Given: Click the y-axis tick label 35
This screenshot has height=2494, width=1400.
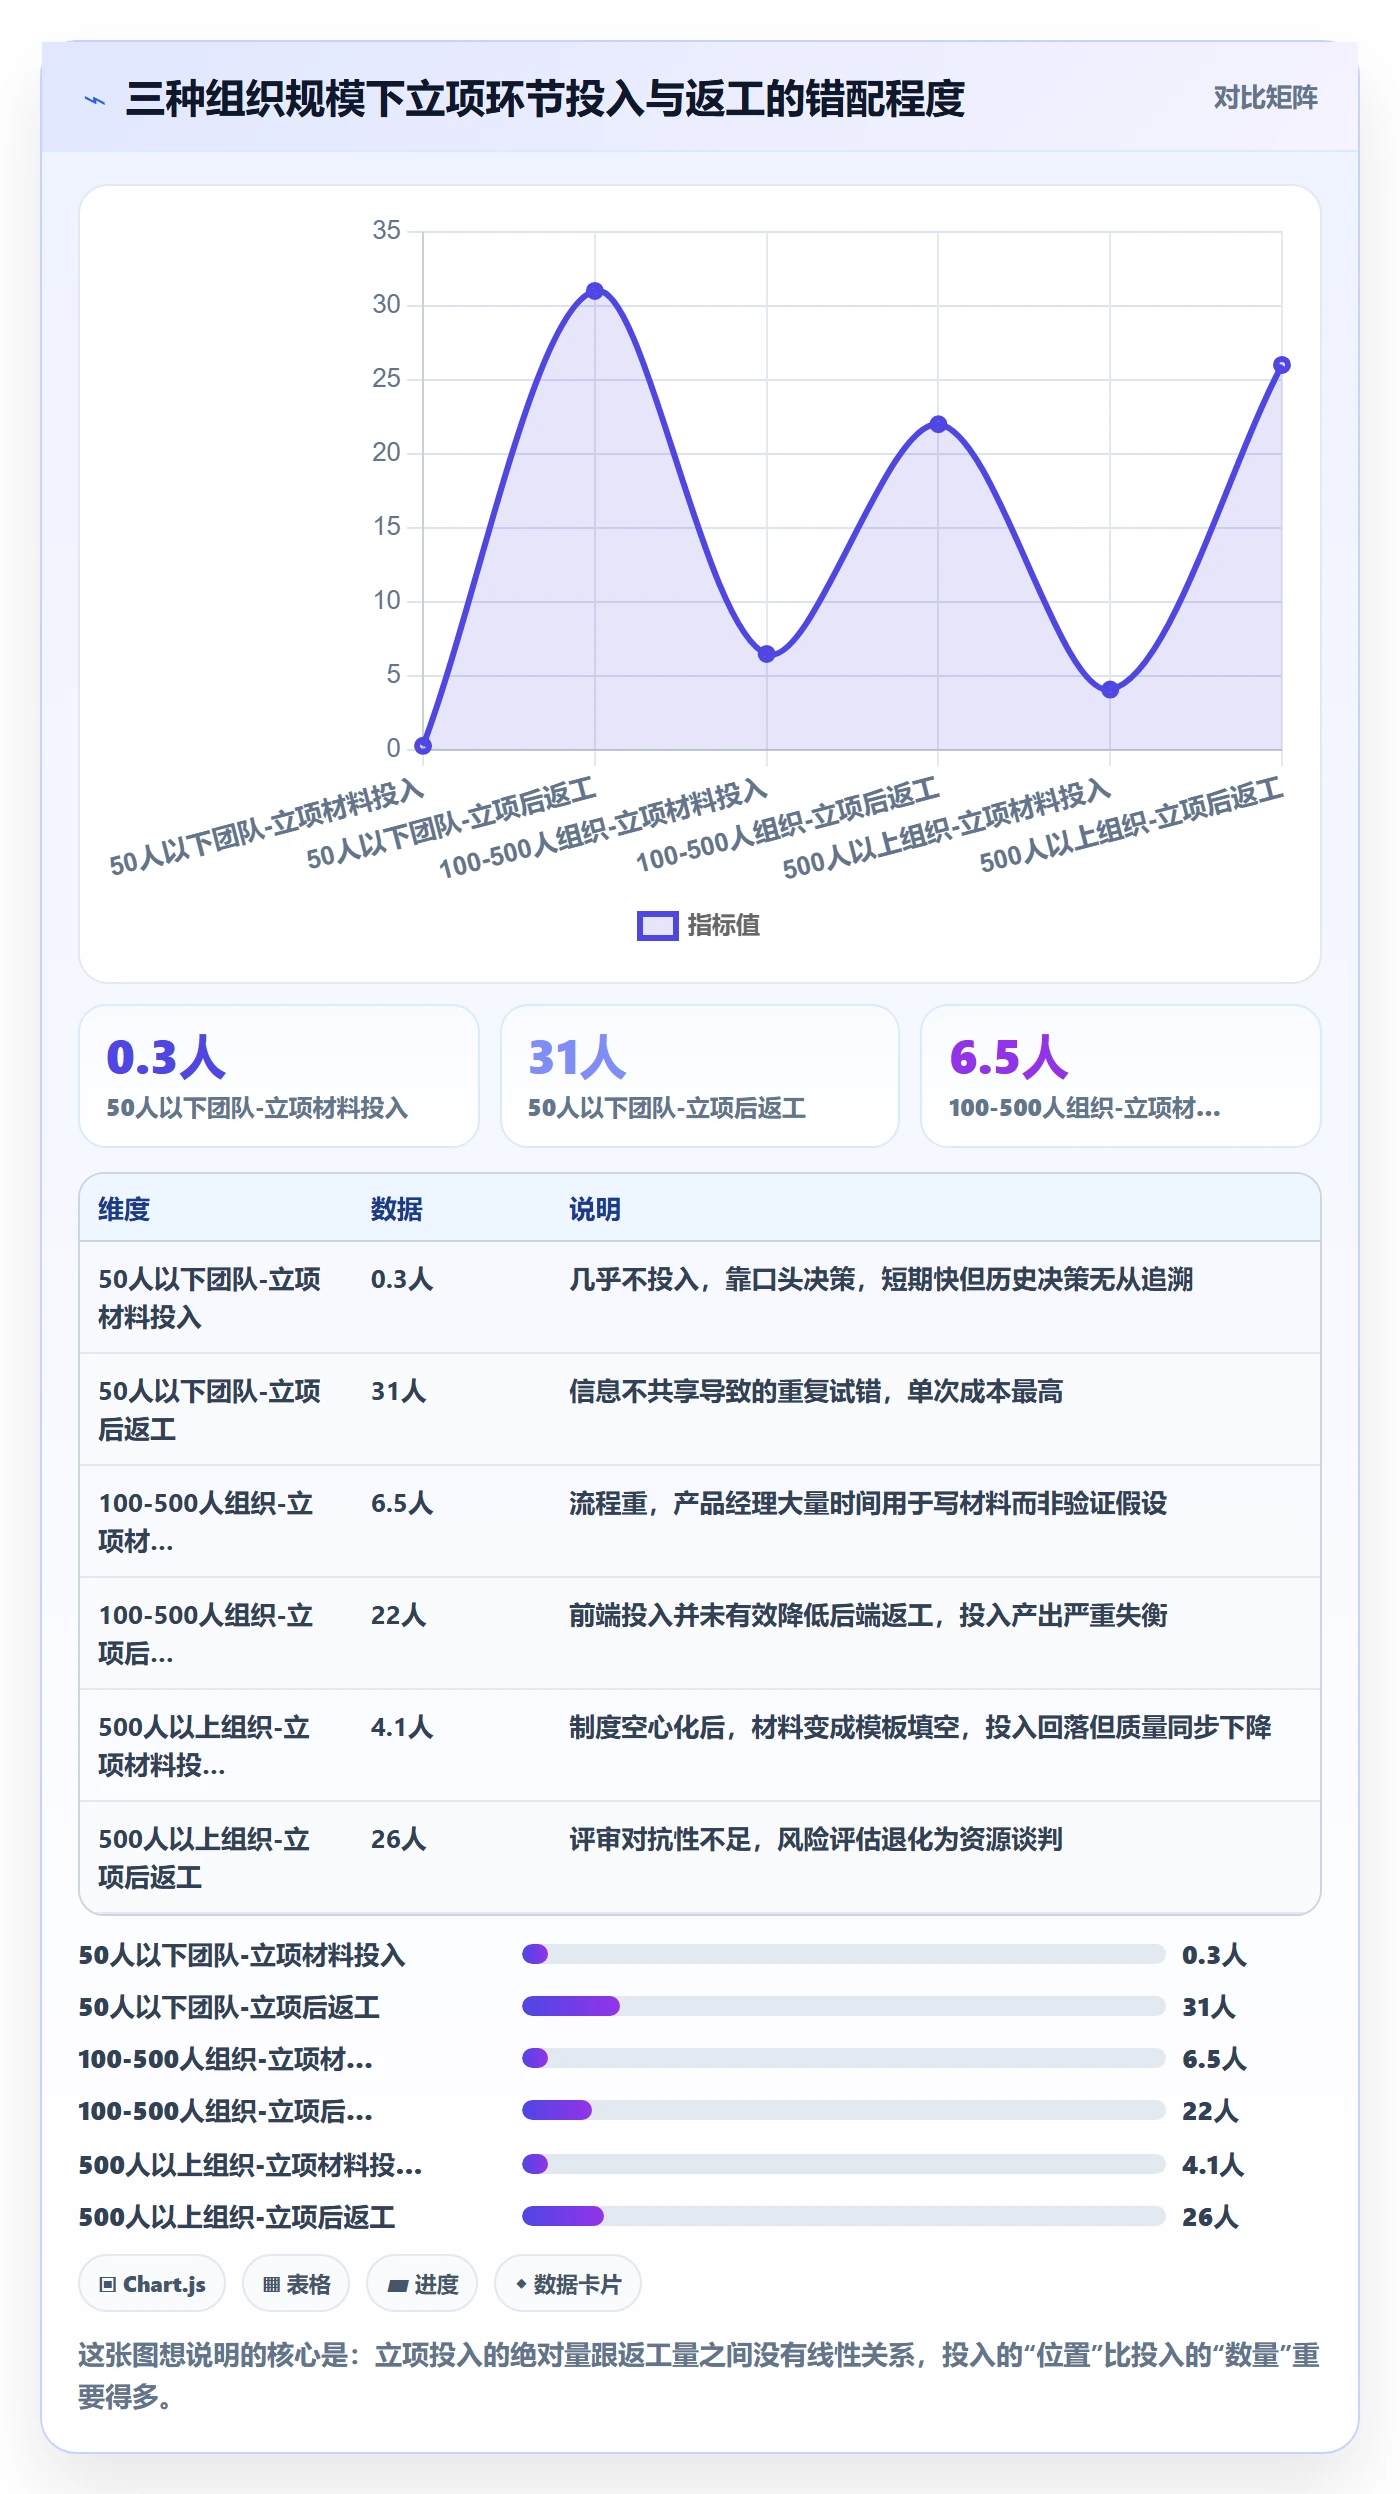Looking at the screenshot, I should (386, 230).
